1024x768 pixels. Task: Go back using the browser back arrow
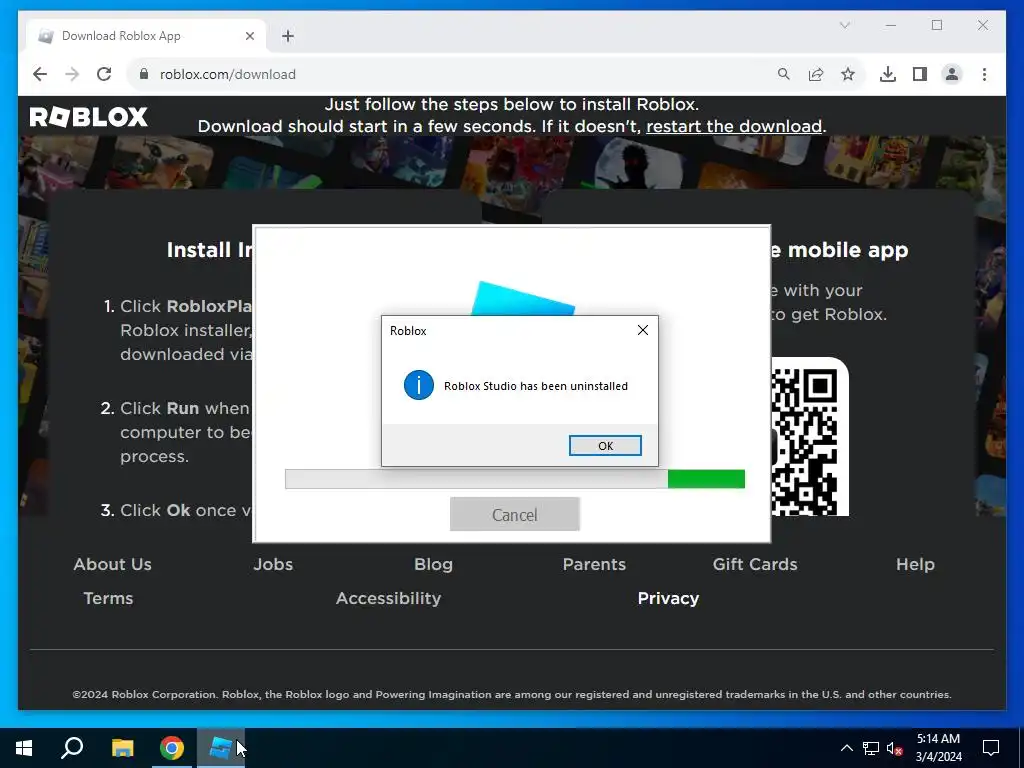point(40,74)
